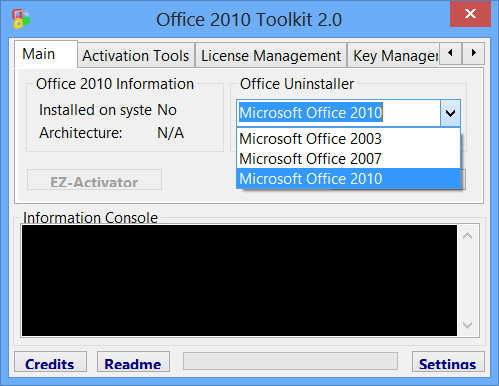
Task: Open the Activation Tools tab
Action: coord(136,55)
